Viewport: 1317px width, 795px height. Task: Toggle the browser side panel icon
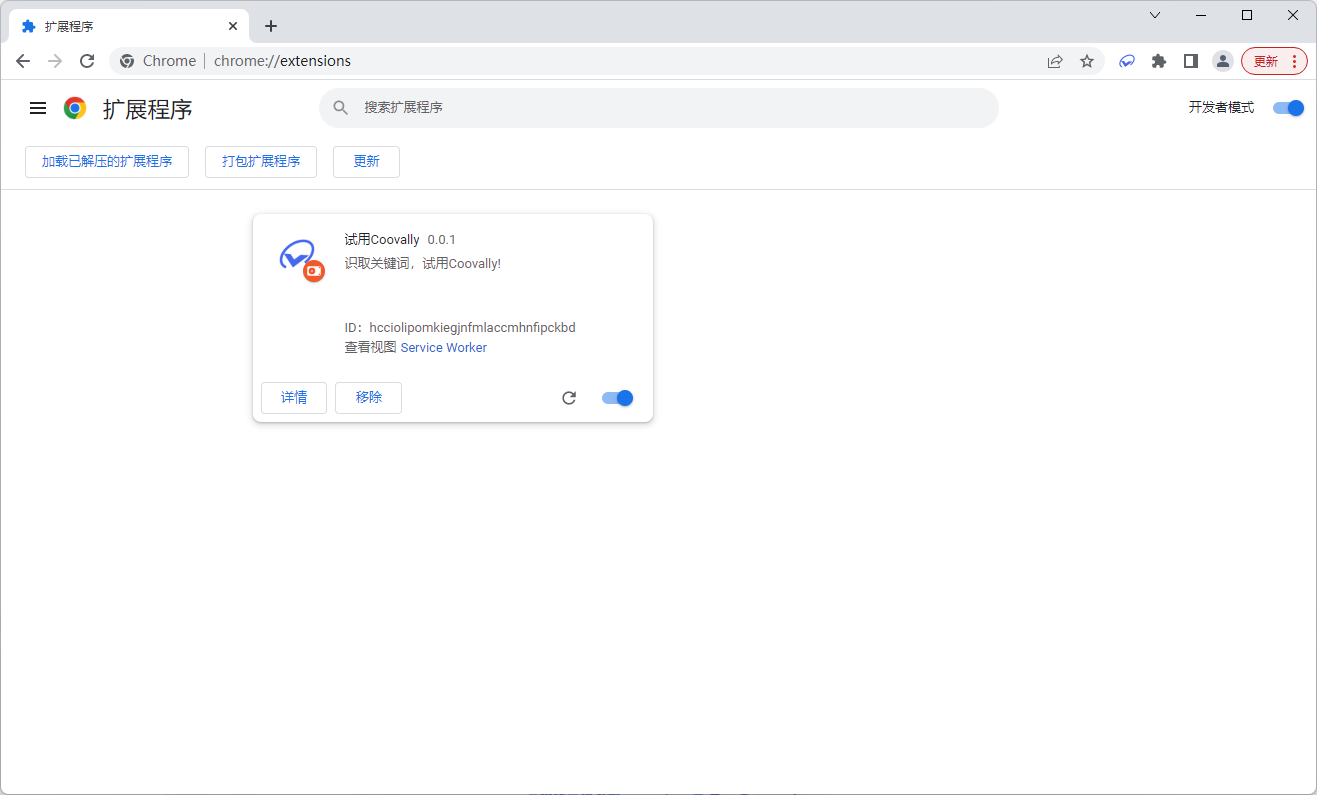(1190, 61)
